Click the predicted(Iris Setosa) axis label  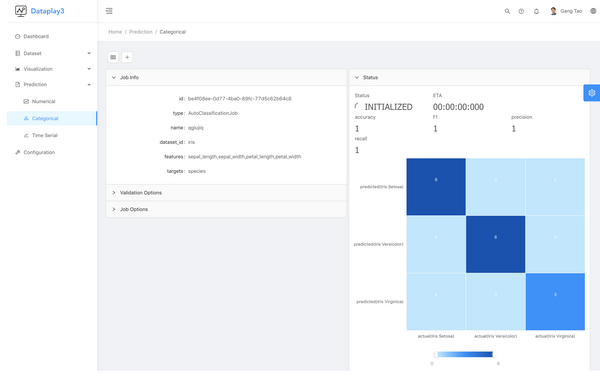(382, 187)
